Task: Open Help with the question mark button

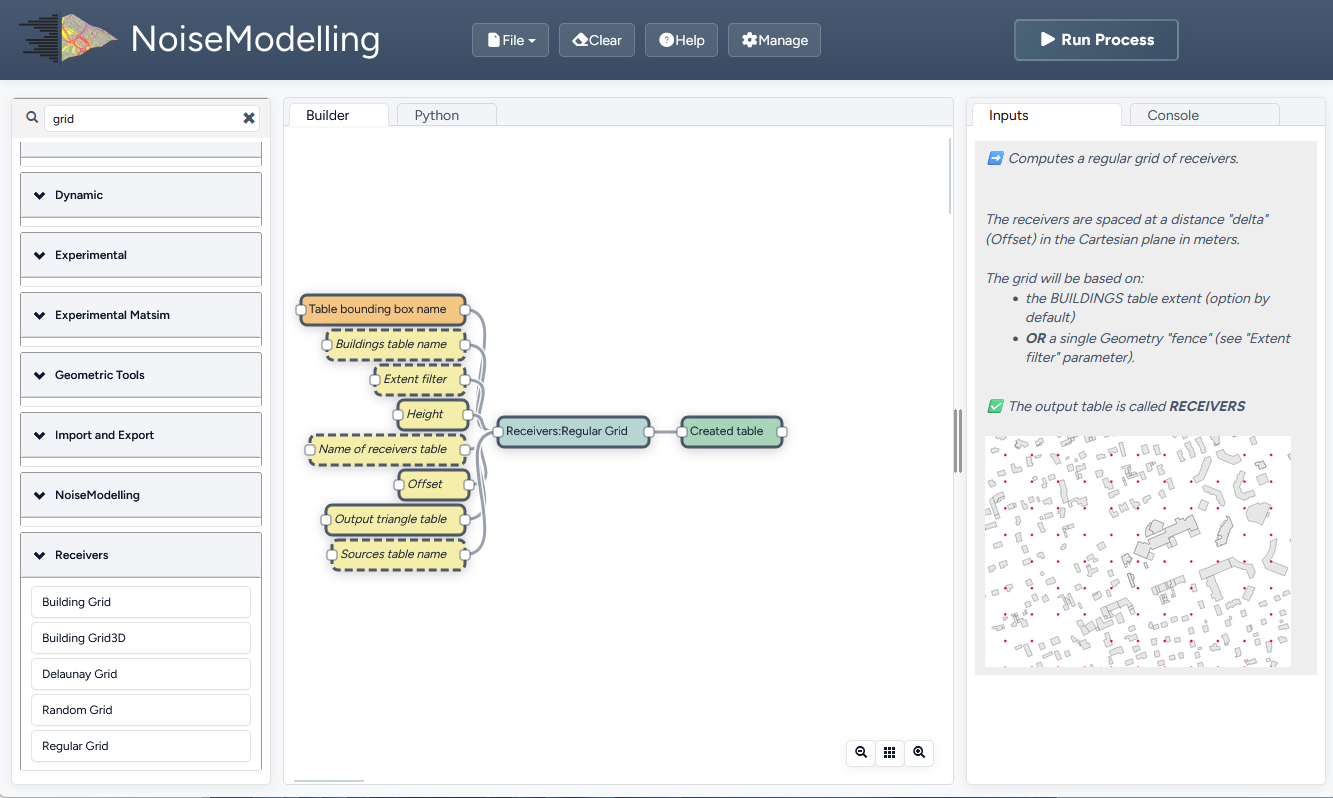Action: coord(682,40)
